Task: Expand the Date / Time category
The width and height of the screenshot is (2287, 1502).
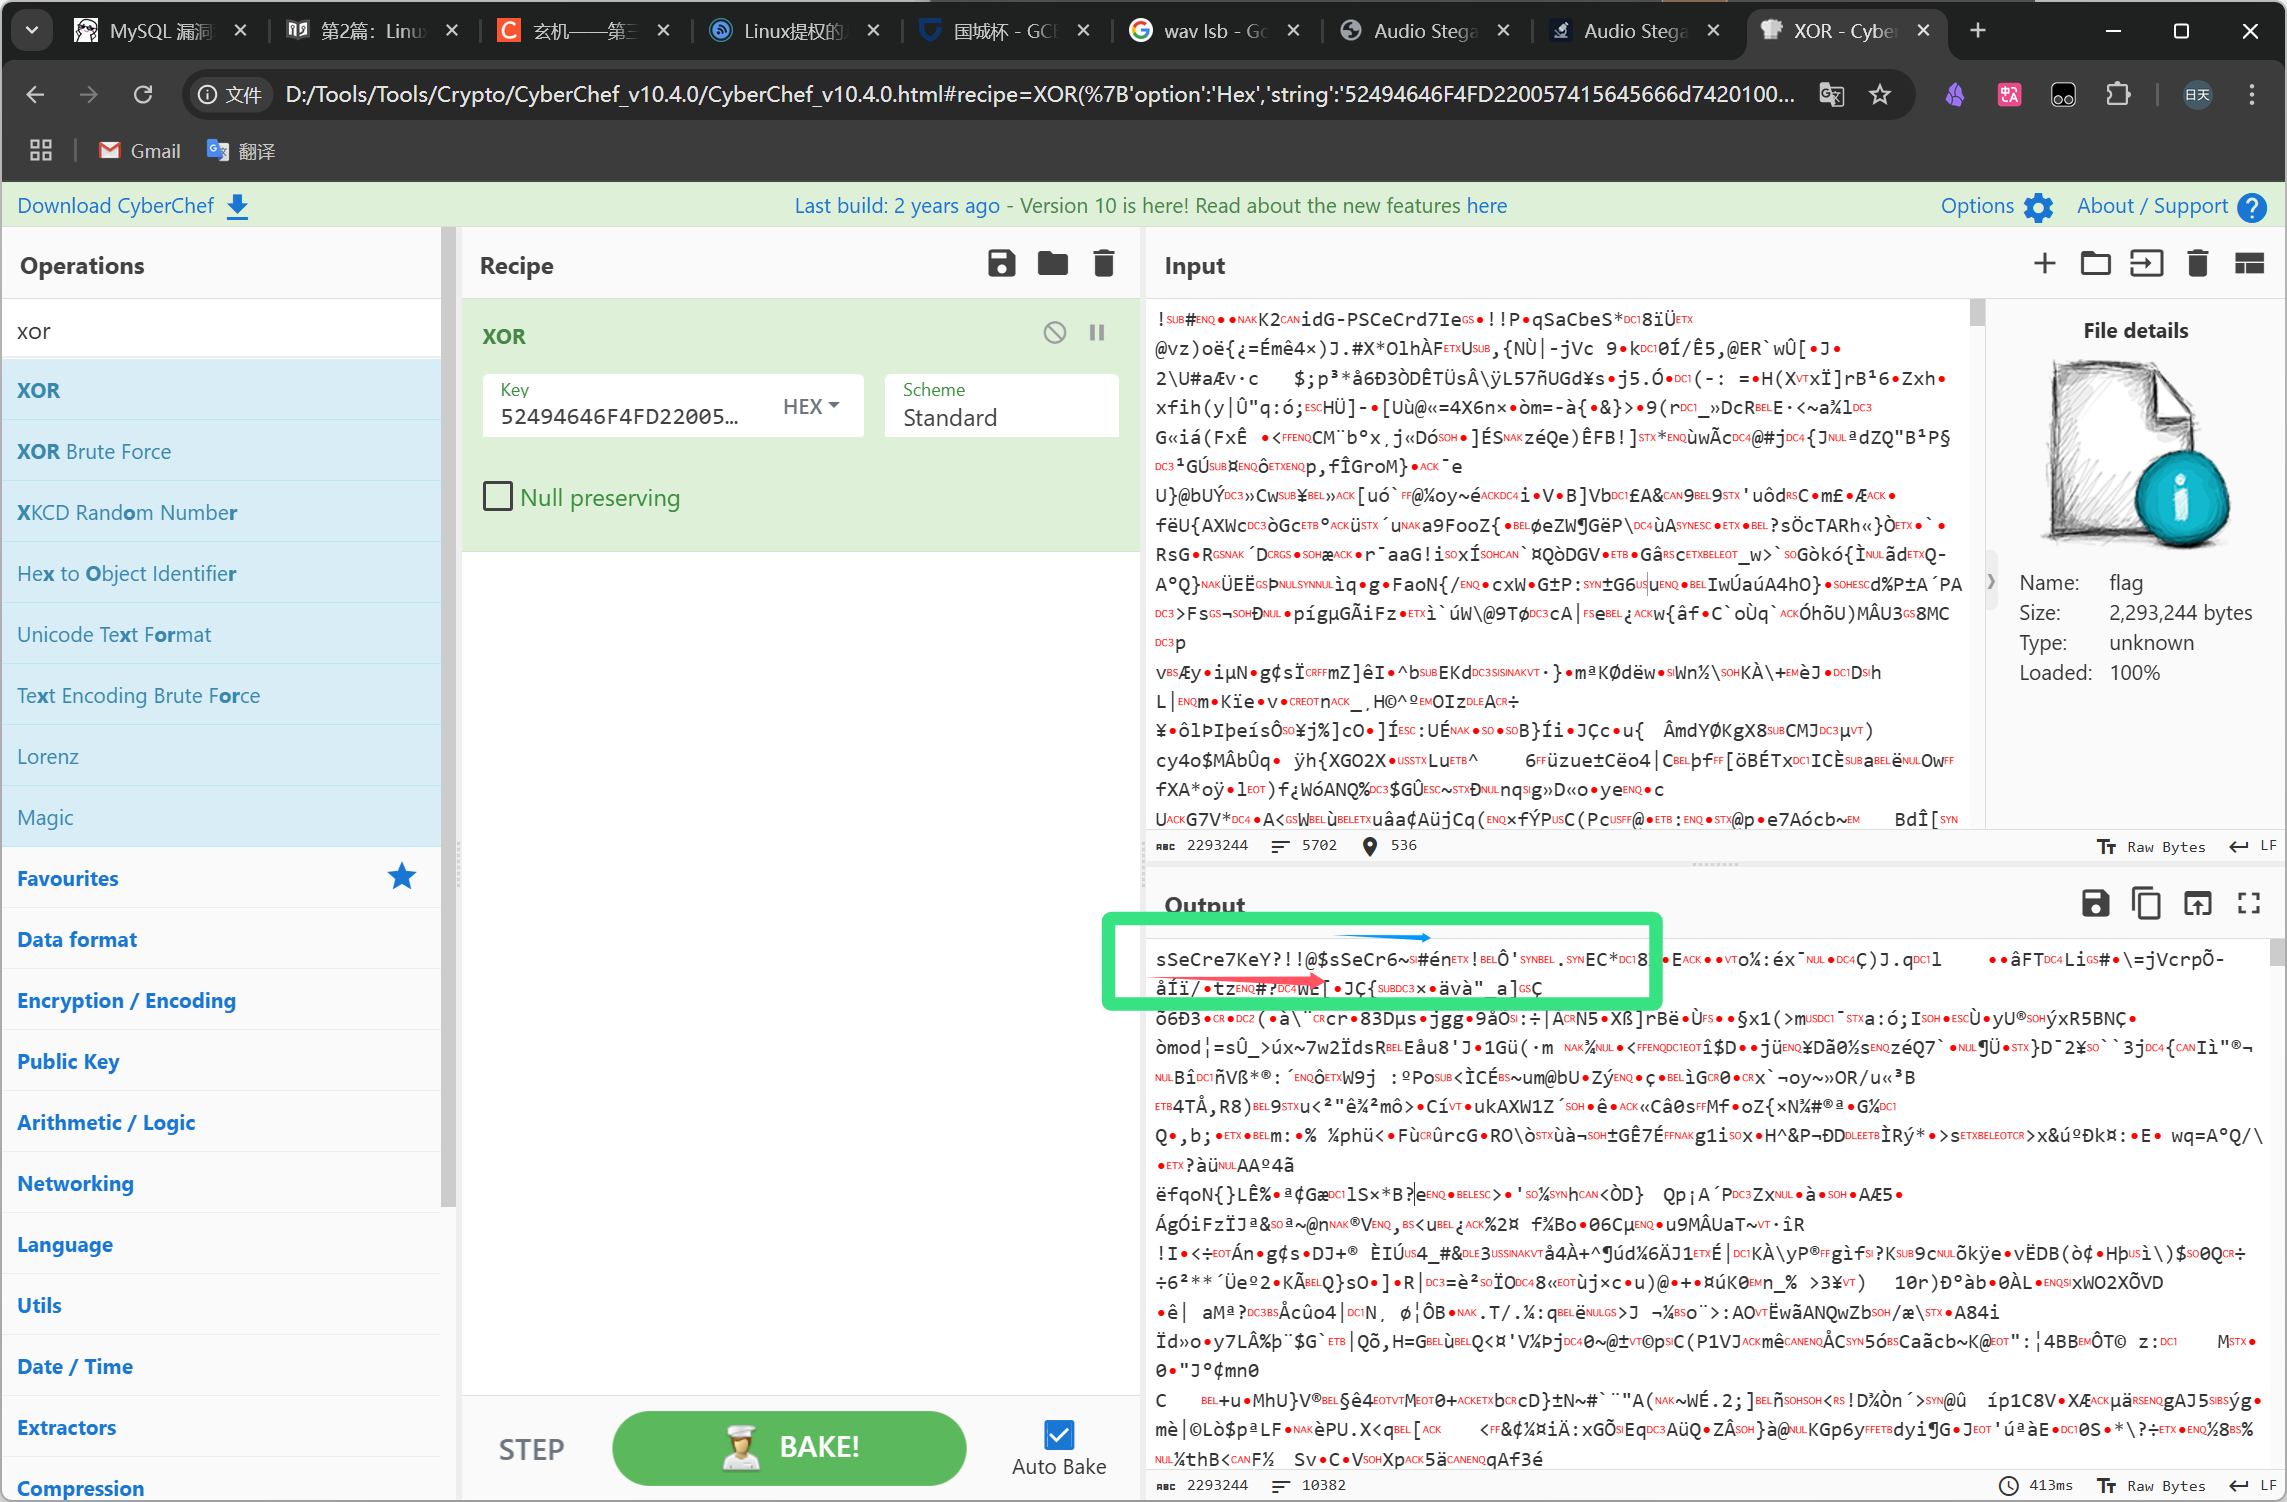Action: coord(221,1366)
